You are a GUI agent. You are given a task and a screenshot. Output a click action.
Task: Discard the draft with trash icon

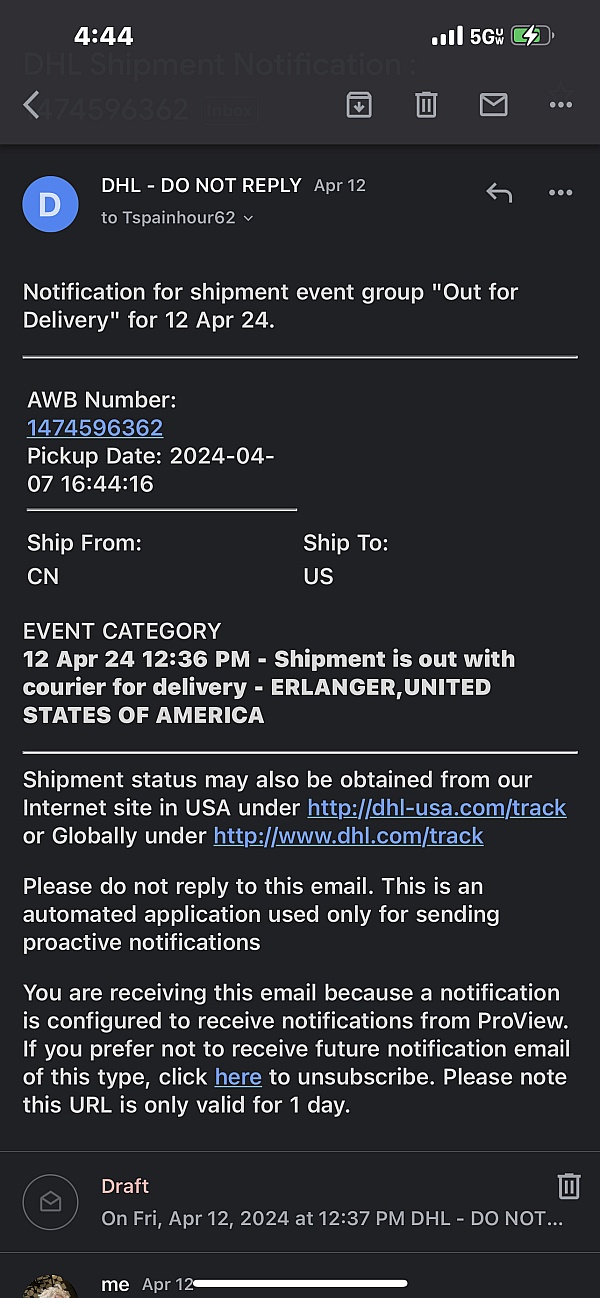[568, 1186]
